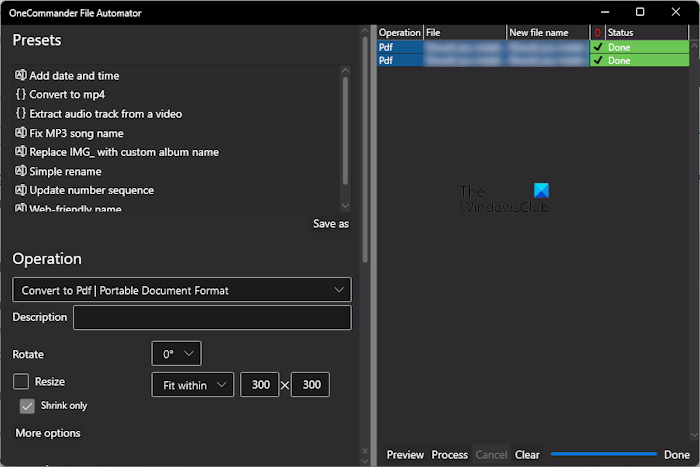Click the file list scroll up arrow

694,45
